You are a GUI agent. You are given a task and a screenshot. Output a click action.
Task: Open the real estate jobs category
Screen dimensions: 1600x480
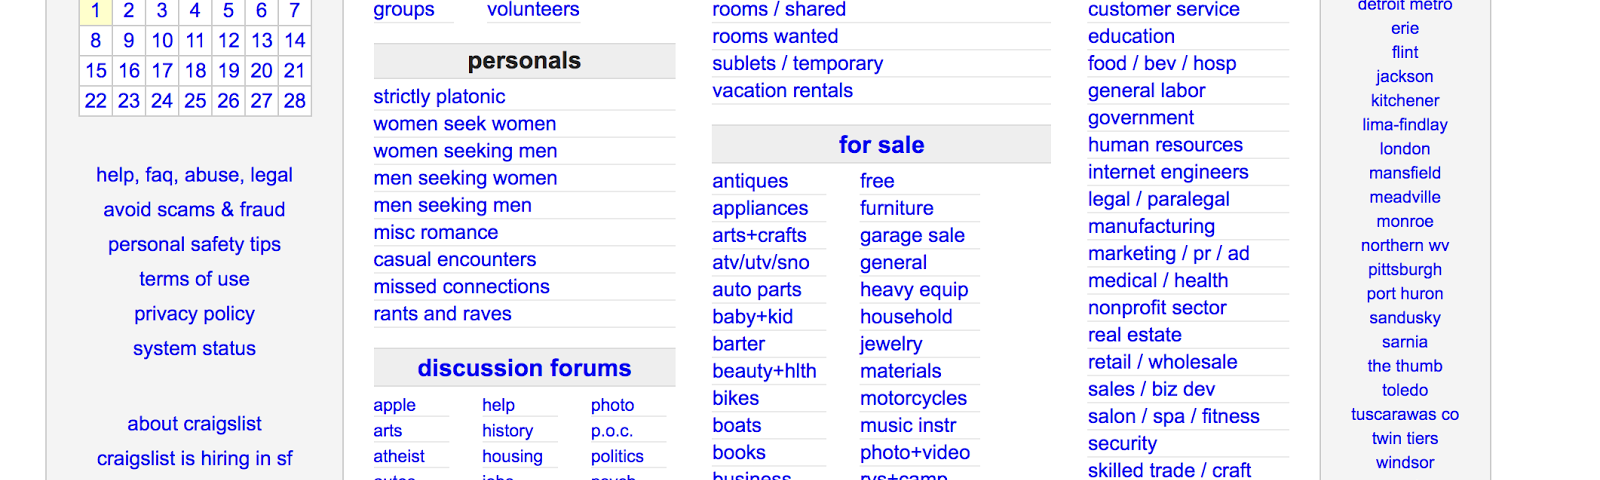[1134, 335]
